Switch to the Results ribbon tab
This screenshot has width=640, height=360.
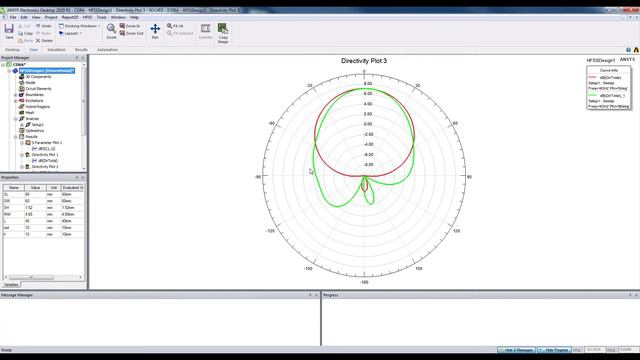[x=81, y=50]
